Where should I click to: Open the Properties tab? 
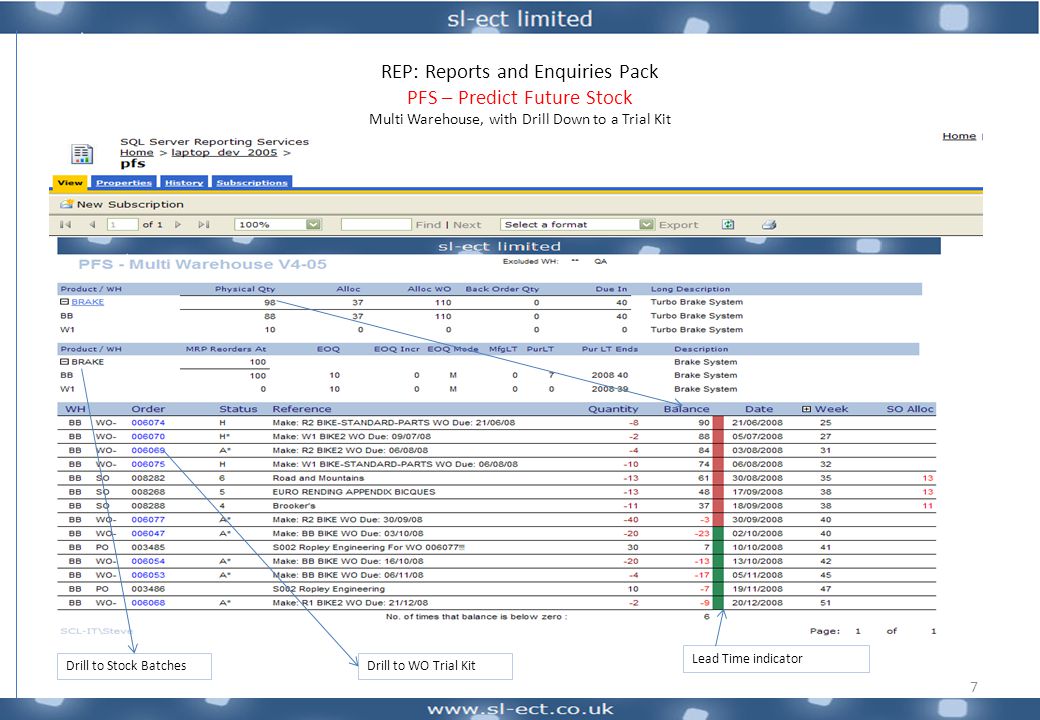pyautogui.click(x=124, y=182)
